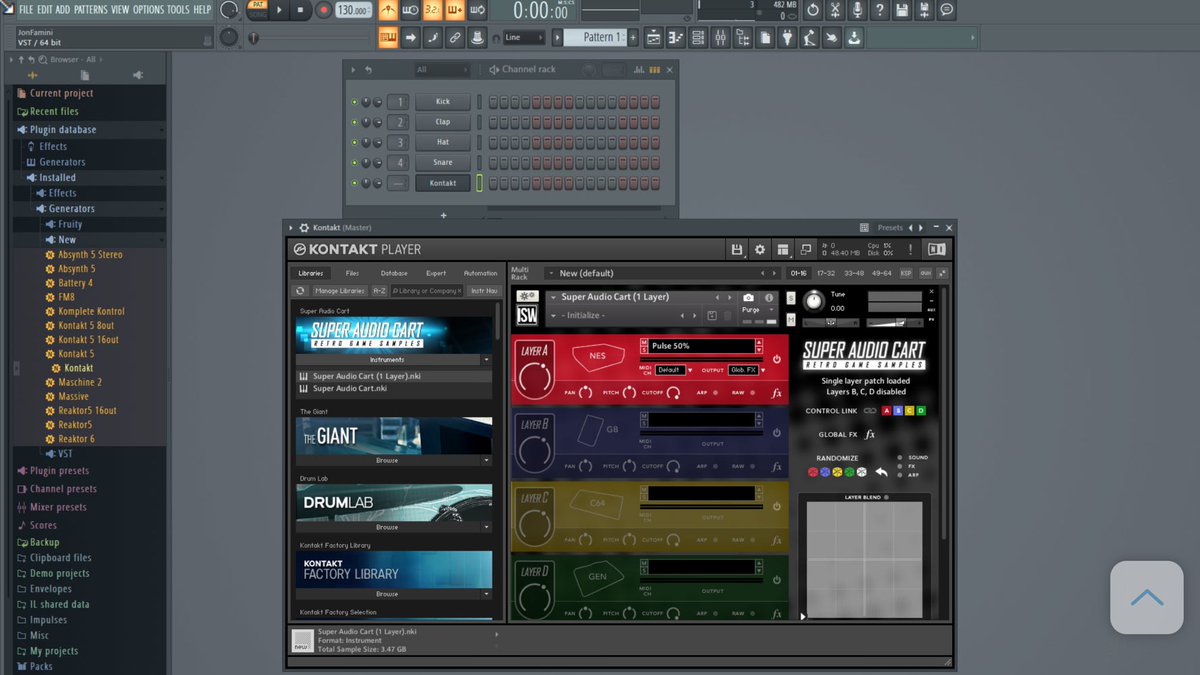Open the OPTIONS menu
Viewport: 1200px width, 675px height.
pyautogui.click(x=148, y=9)
